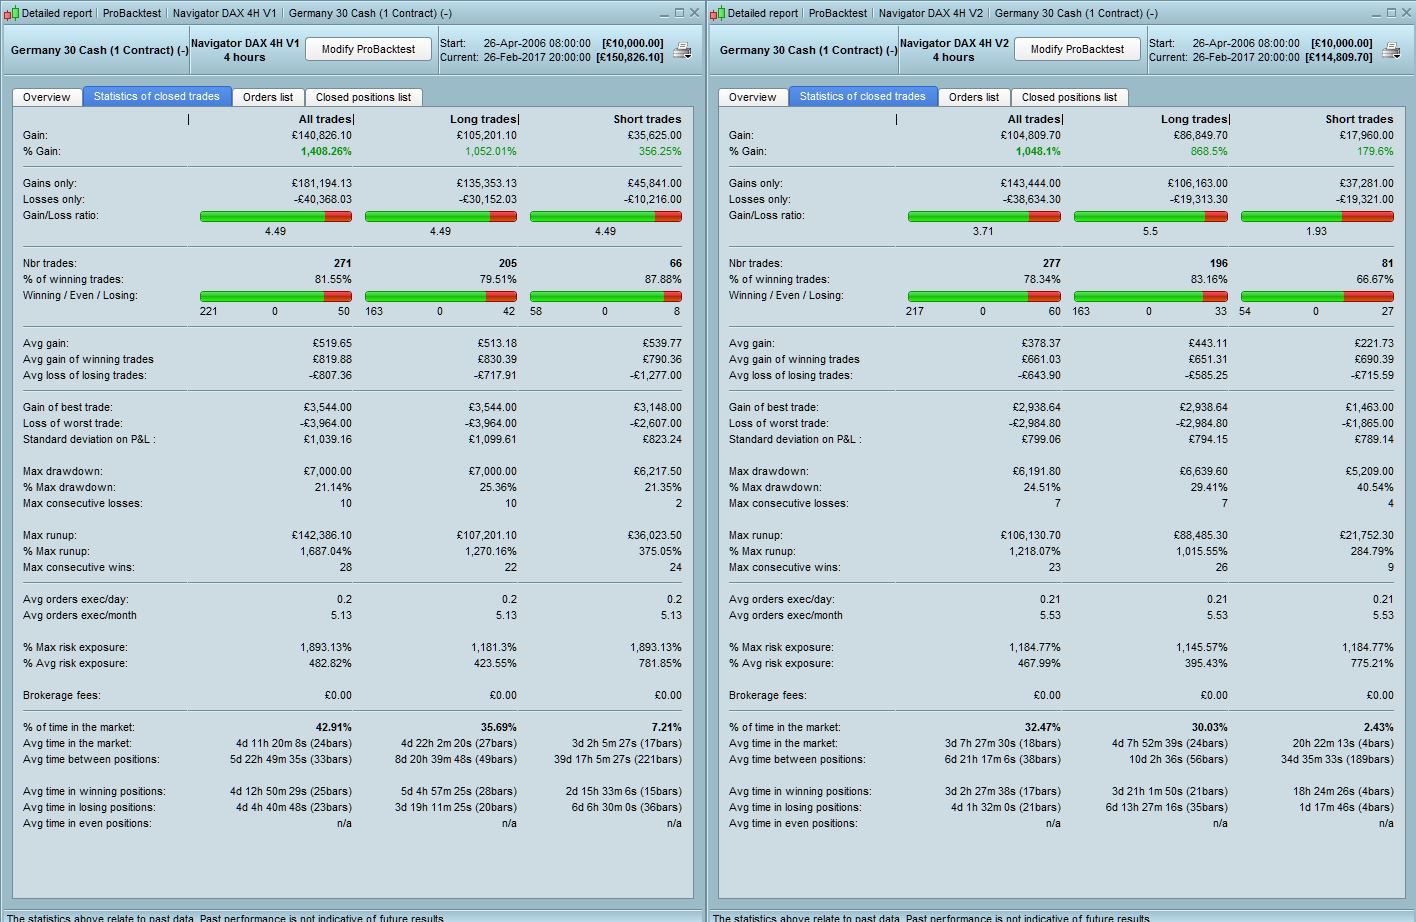Click V2 all trades average risk exposure 467.99%
1416x922 pixels.
coord(1040,663)
